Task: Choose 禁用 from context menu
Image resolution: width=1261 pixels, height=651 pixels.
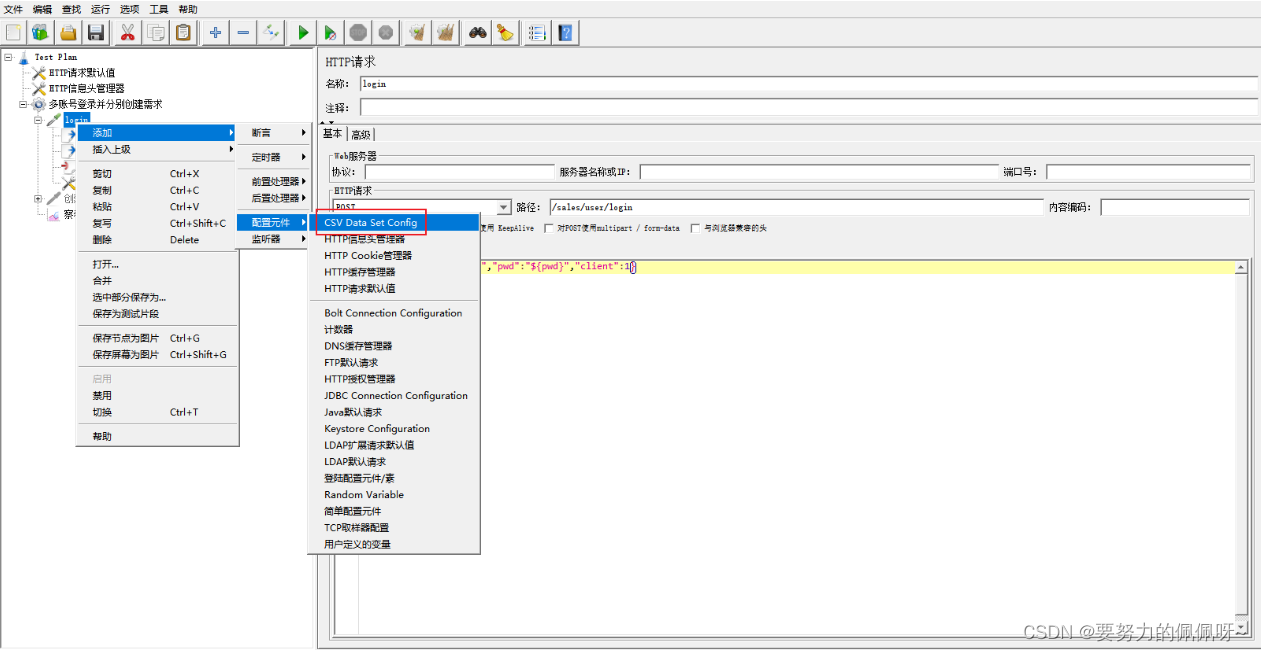Action: (x=157, y=396)
